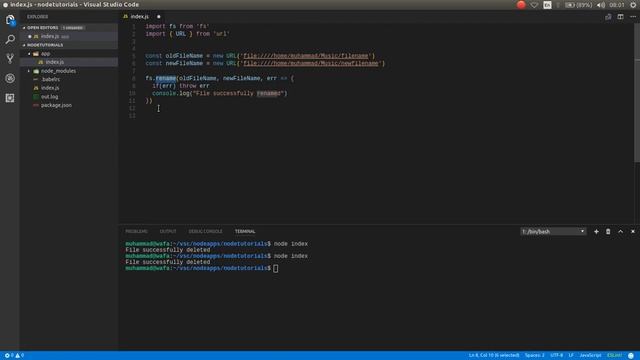Click the oldFileName file URL link
The height and width of the screenshot is (360, 640).
click(306, 56)
